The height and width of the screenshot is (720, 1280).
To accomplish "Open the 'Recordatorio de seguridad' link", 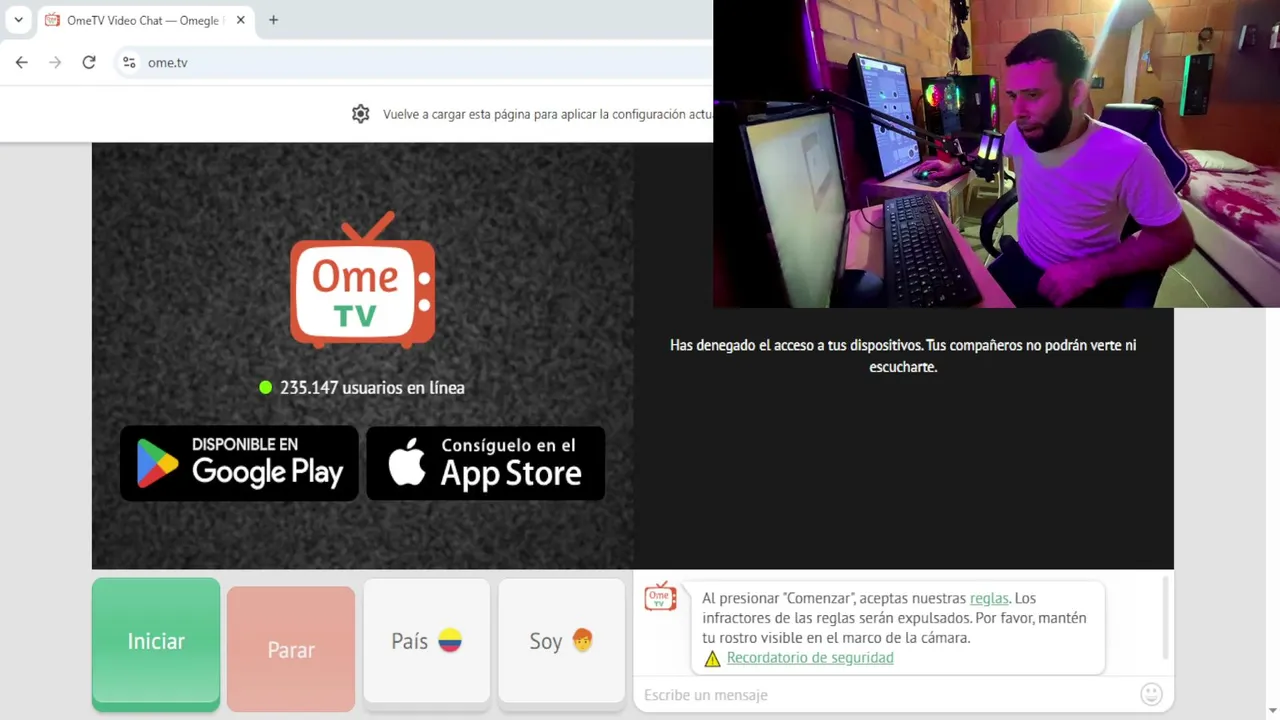I will pyautogui.click(x=810, y=657).
